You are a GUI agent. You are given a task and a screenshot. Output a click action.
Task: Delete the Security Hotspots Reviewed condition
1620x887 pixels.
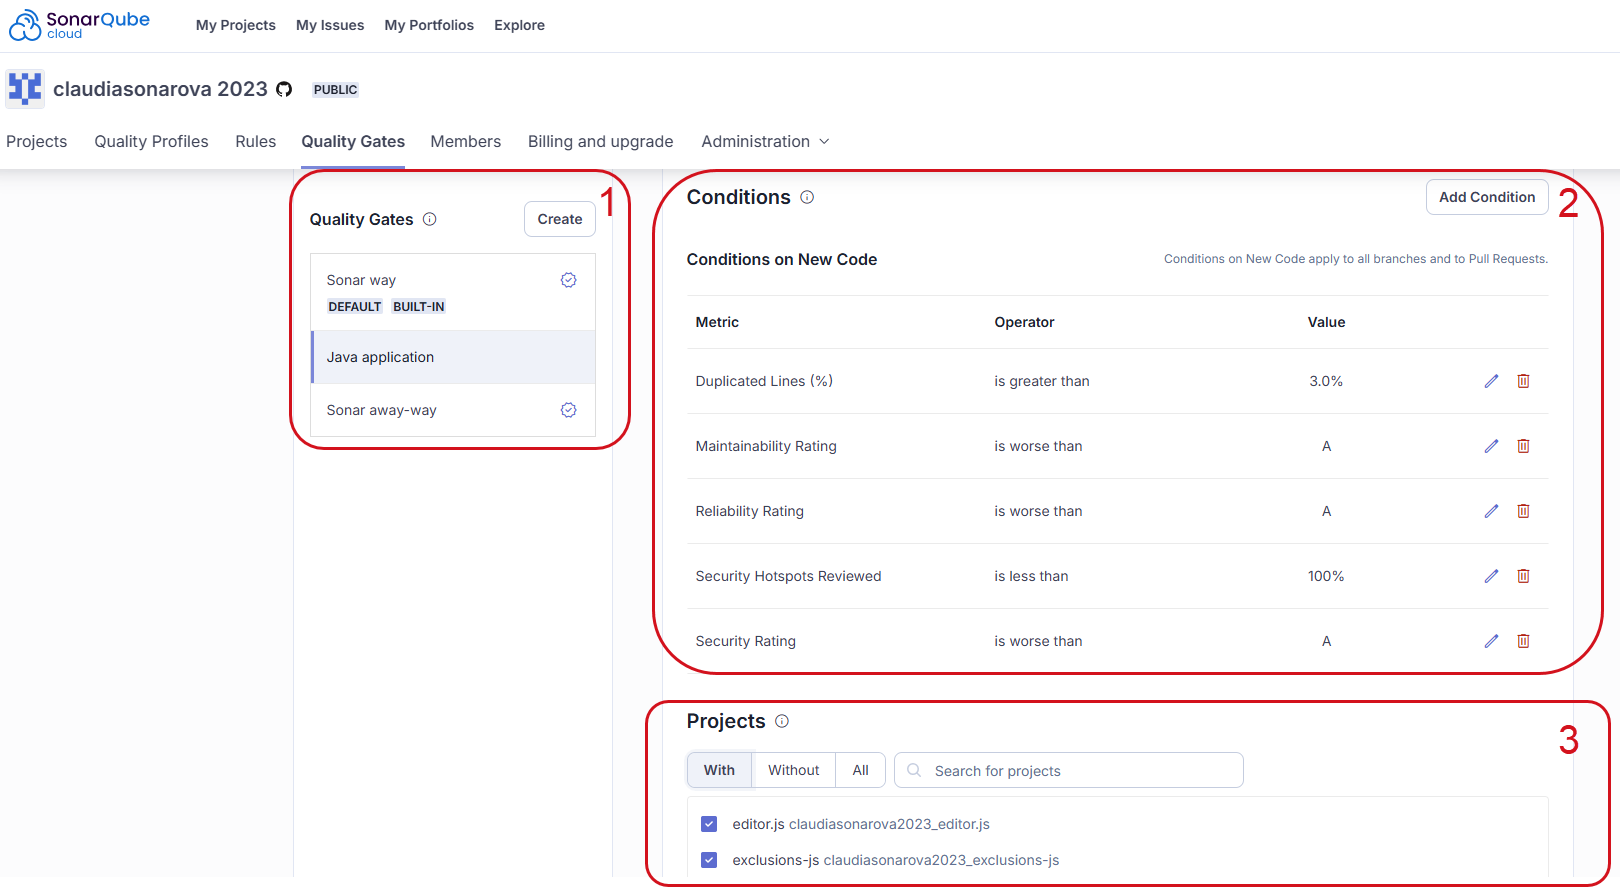click(x=1523, y=576)
